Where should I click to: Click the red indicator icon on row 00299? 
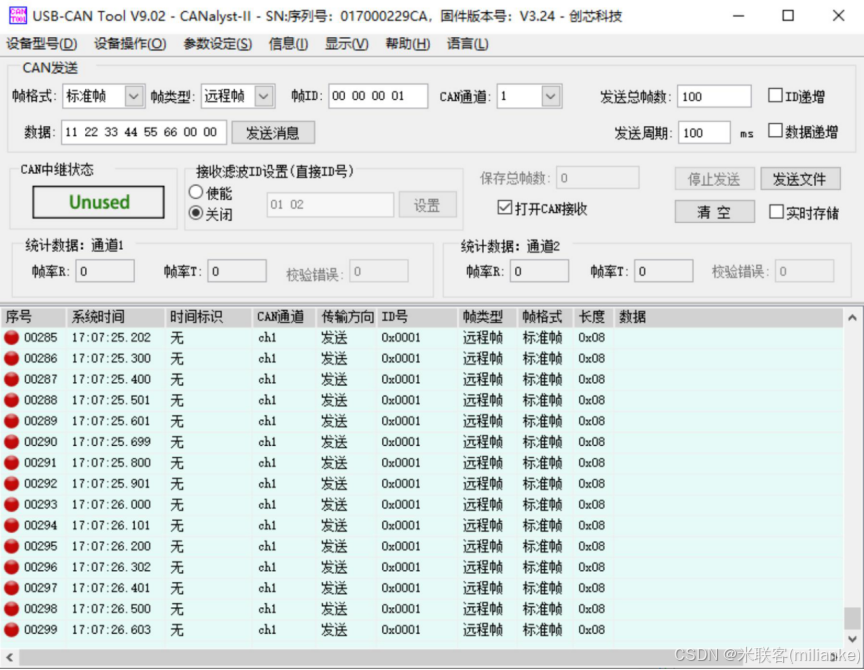pyautogui.click(x=10, y=630)
